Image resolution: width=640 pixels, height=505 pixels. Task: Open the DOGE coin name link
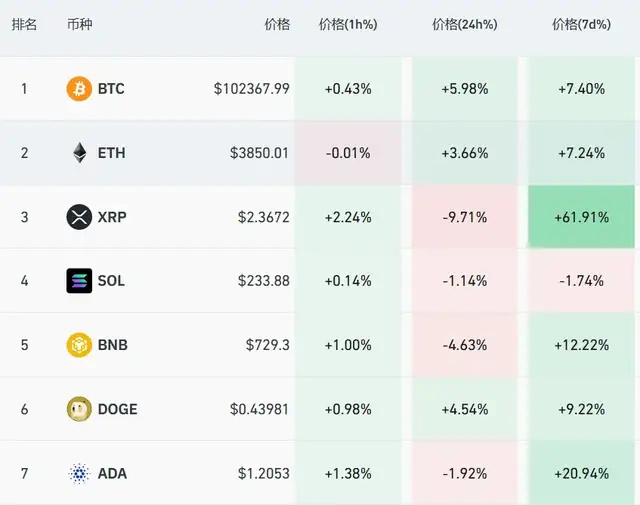(118, 409)
